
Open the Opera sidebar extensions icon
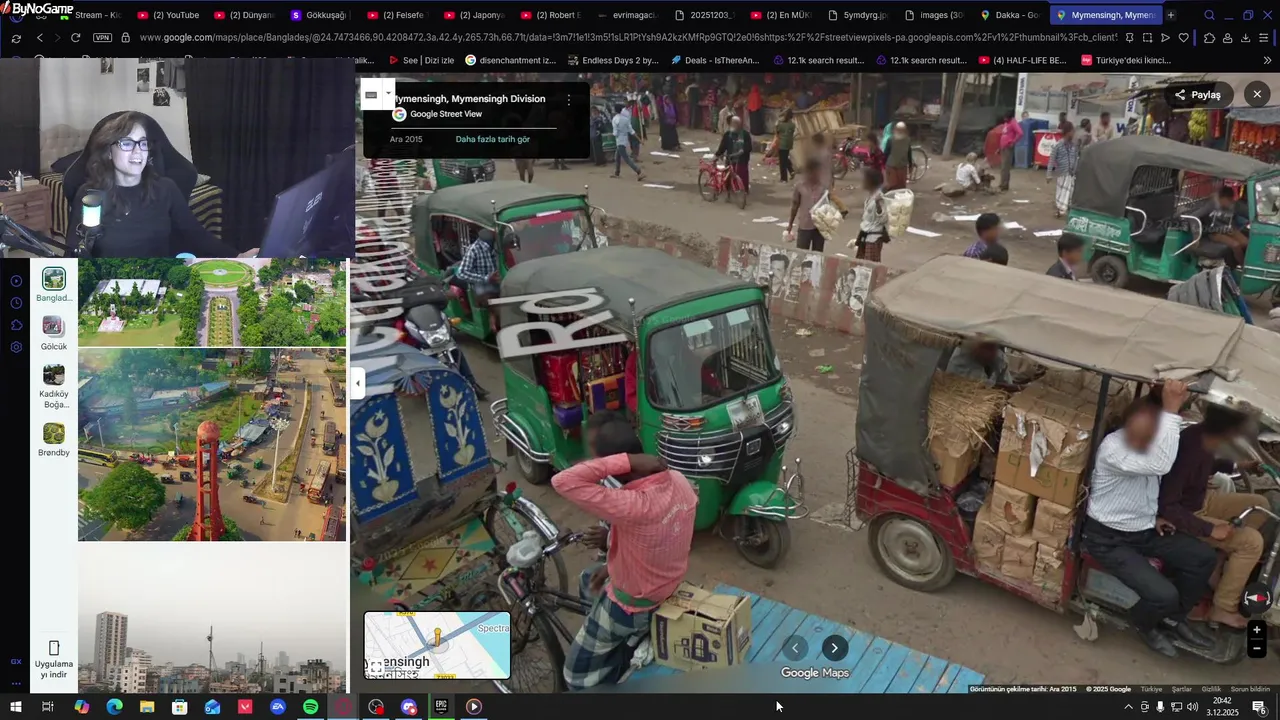[16, 325]
